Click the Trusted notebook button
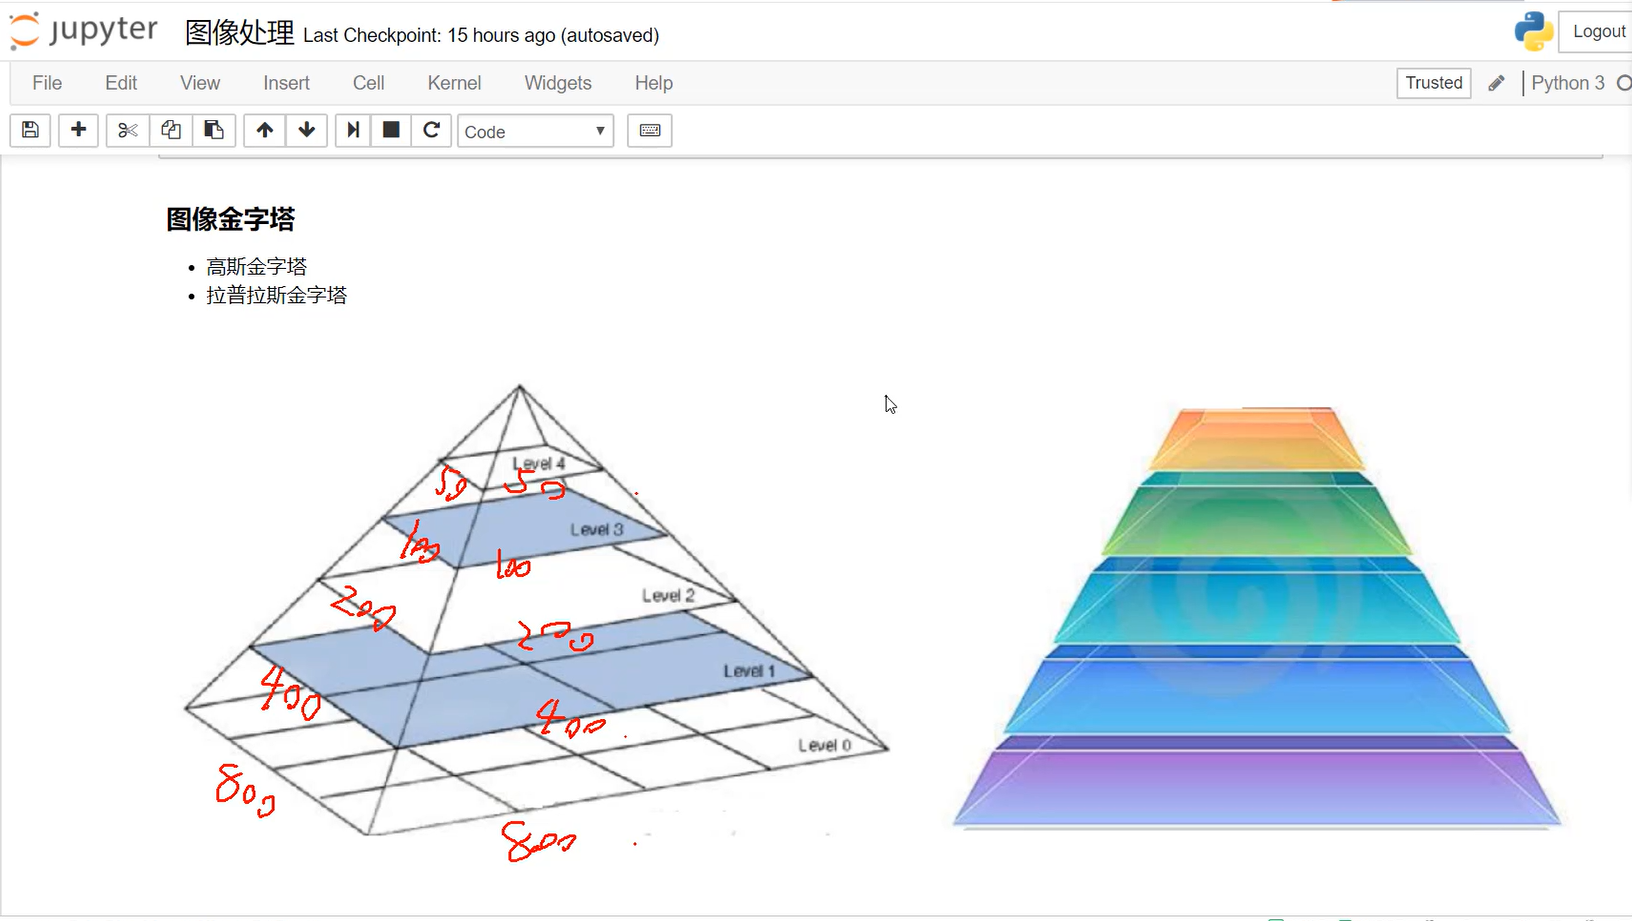The height and width of the screenshot is (921, 1632). [x=1433, y=83]
